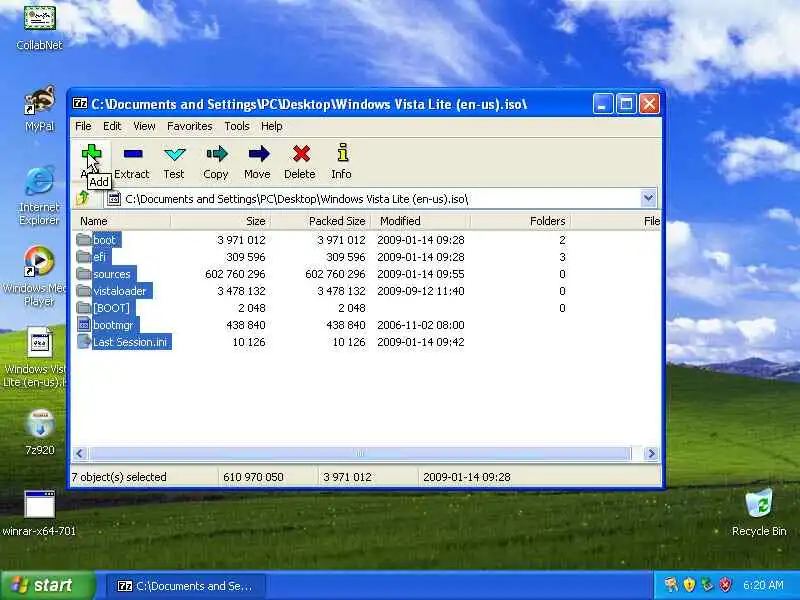Screen dimensions: 800x600
Task: Open the Recycle Bin
Action: coord(759,512)
